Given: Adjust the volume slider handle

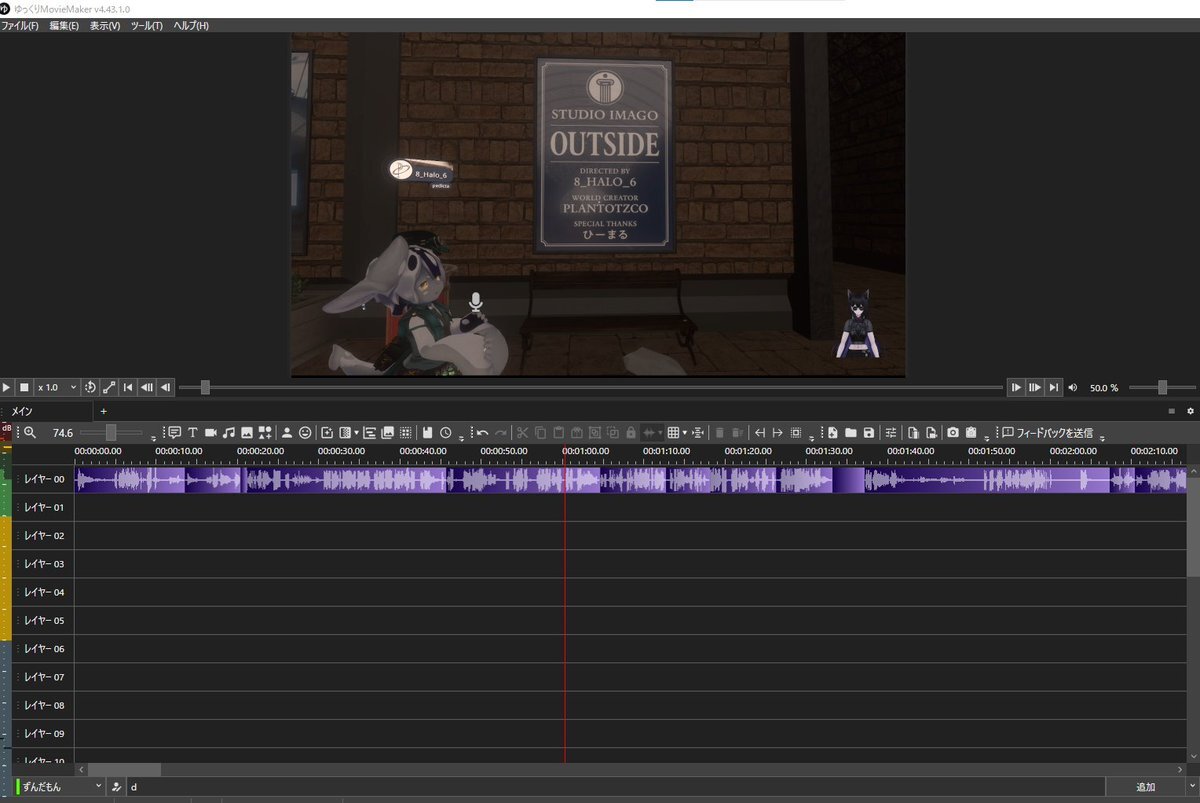Looking at the screenshot, I should click(x=1162, y=387).
